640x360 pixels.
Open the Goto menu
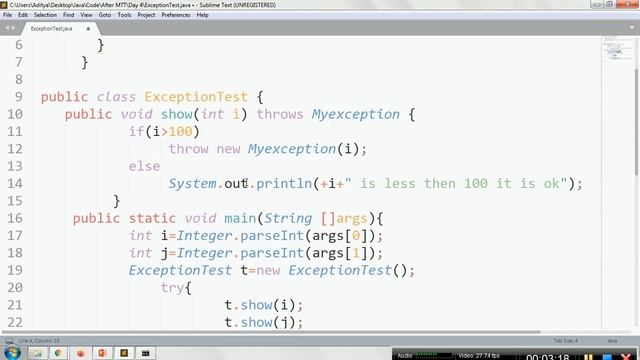(x=104, y=15)
